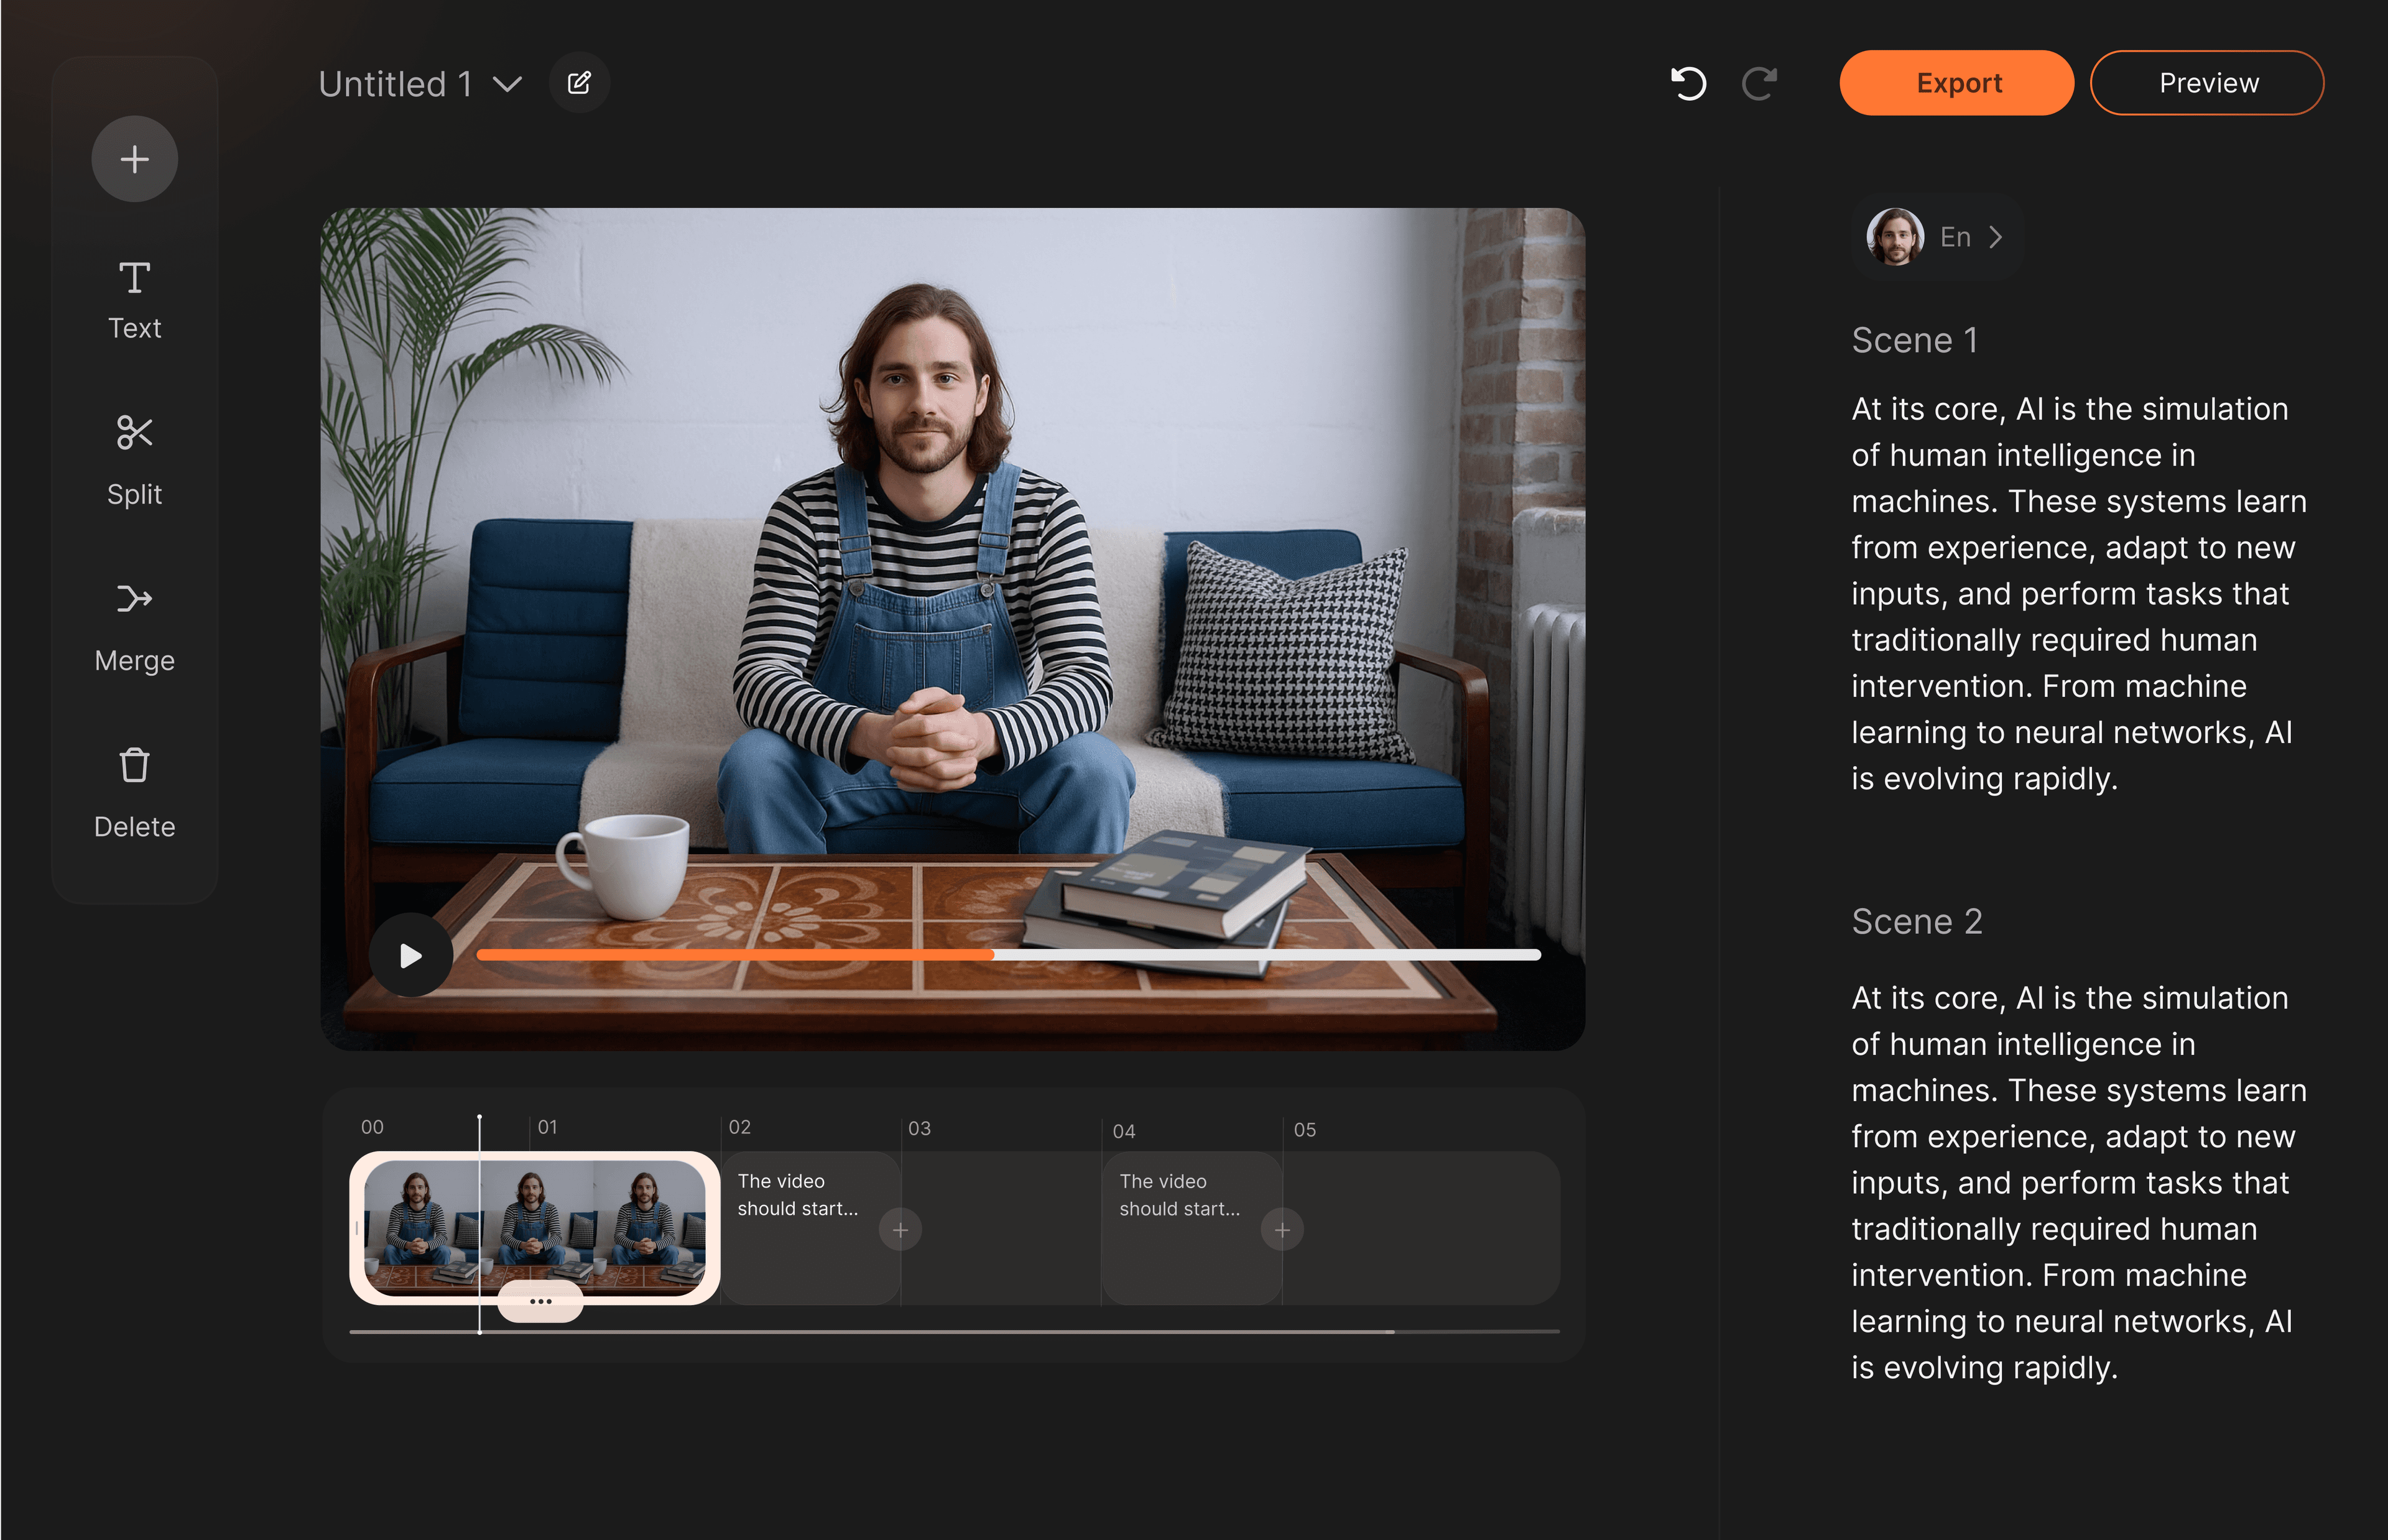Click the edit title pencil icon
The height and width of the screenshot is (1540, 2388).
[579, 83]
